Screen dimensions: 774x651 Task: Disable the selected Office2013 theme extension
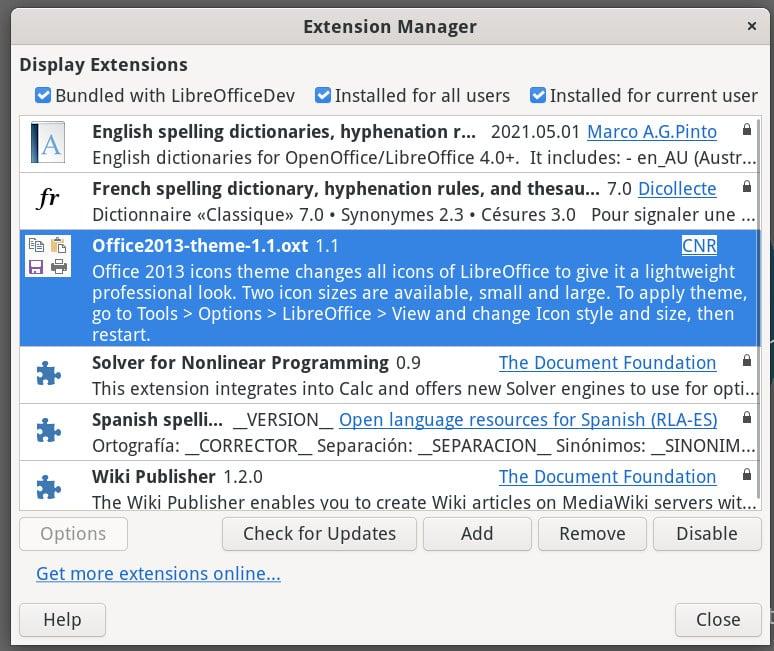click(706, 534)
